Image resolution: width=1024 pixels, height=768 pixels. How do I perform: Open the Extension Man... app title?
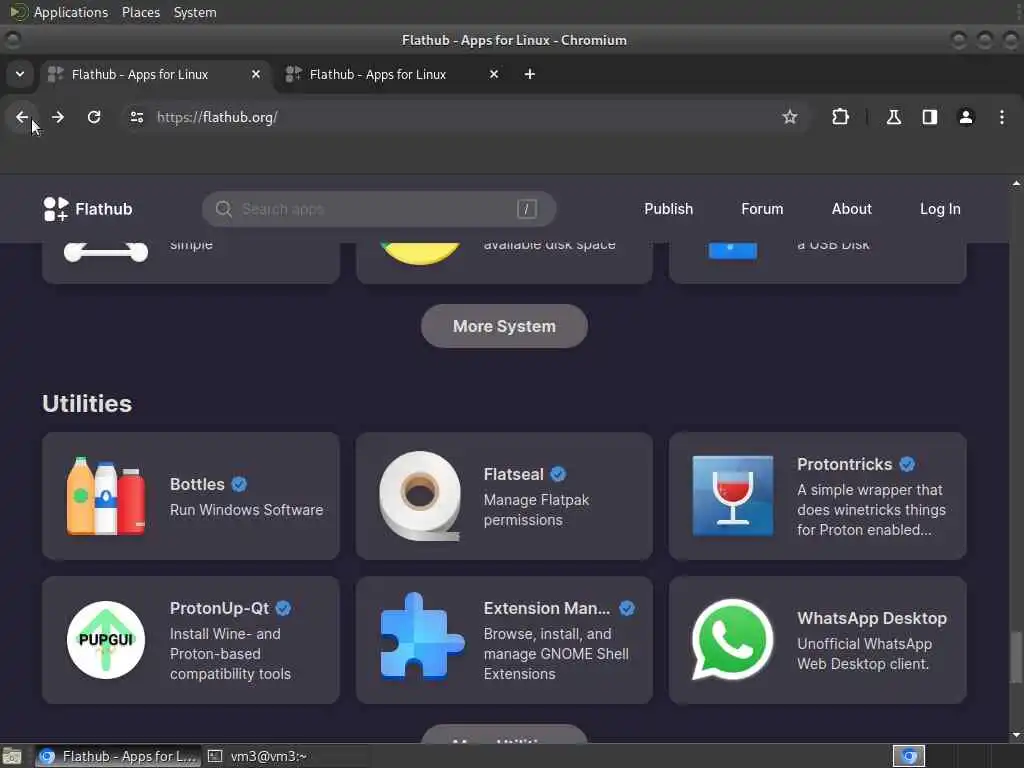[547, 608]
